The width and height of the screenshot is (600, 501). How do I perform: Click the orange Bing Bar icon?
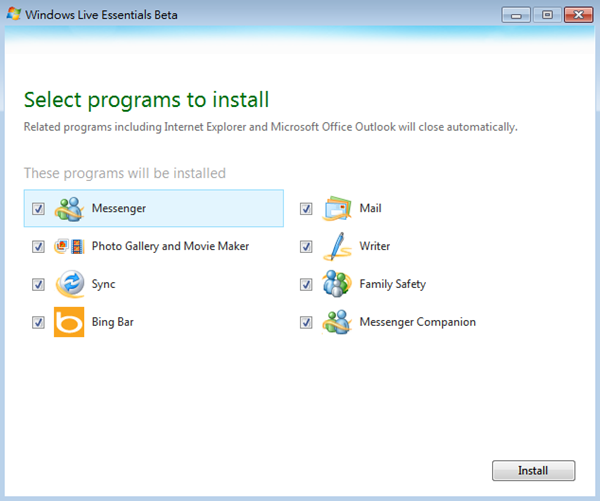[x=69, y=322]
